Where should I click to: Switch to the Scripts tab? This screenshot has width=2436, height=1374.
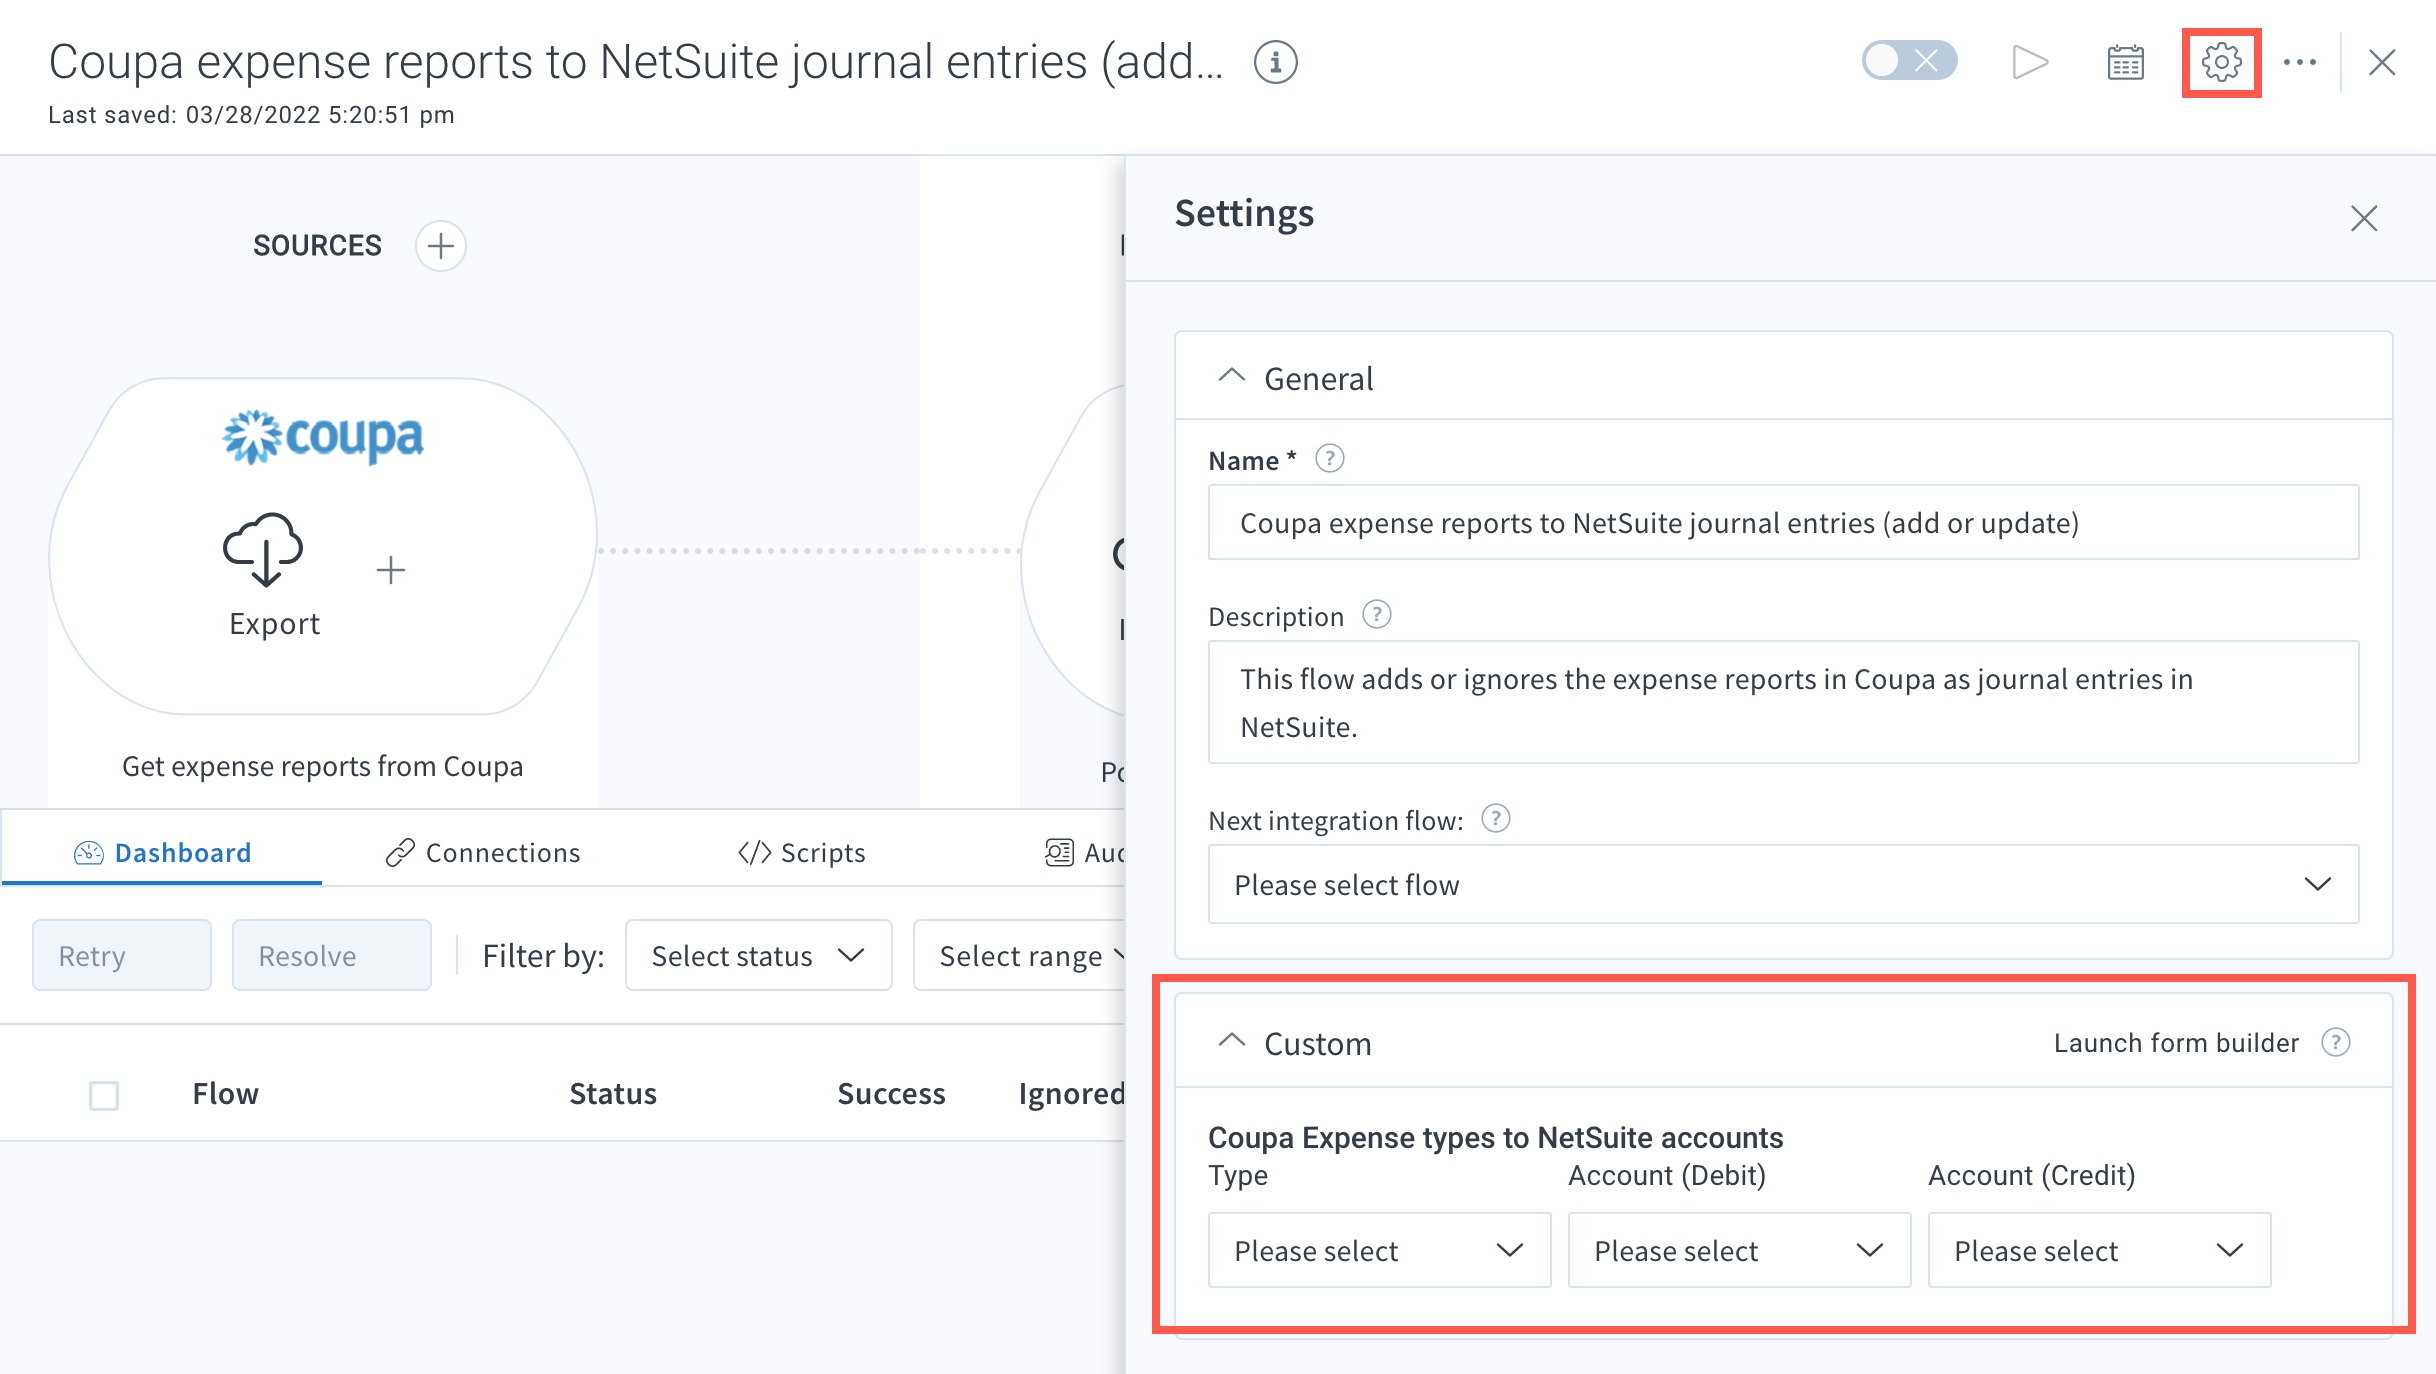point(801,853)
